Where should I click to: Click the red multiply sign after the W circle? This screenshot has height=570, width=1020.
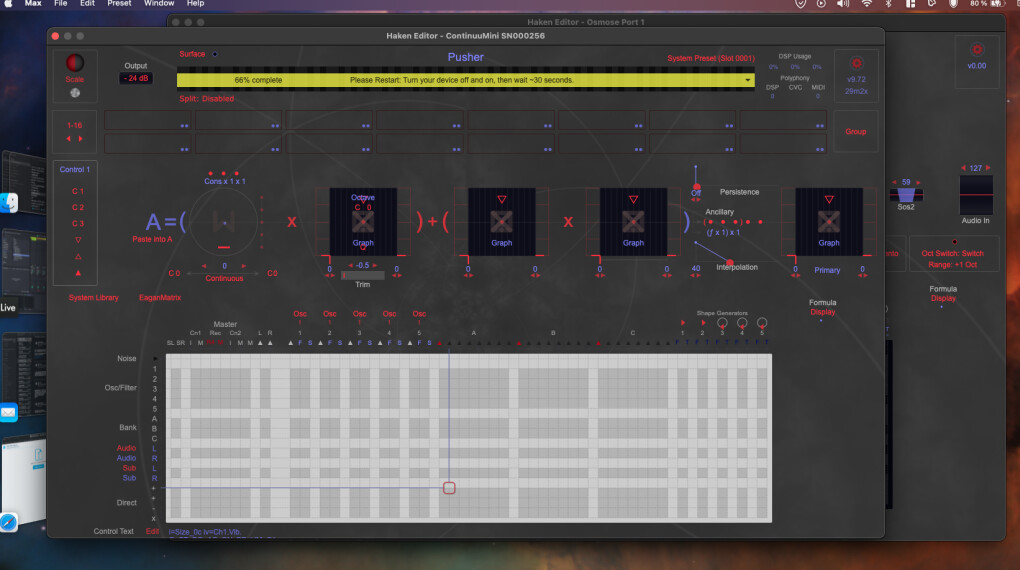292,222
